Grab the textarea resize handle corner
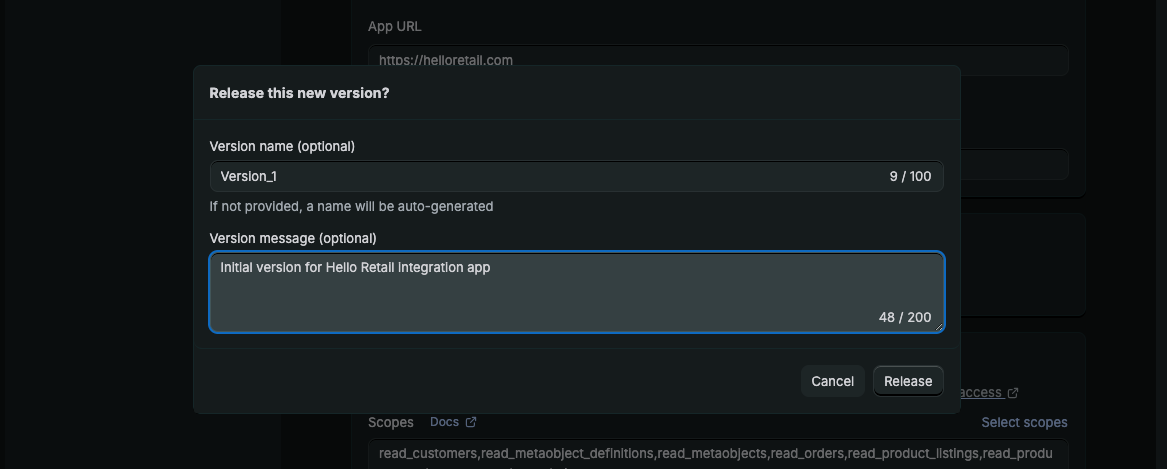Screen dimensions: 1167x469 click(938, 326)
